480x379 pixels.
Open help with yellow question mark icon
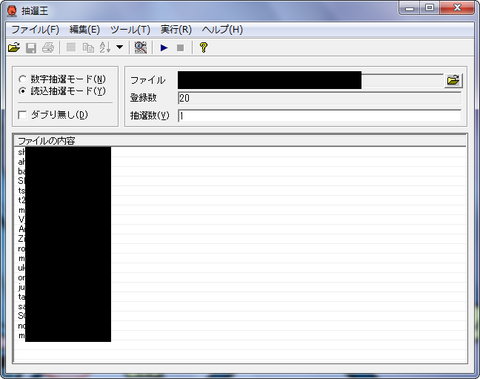point(203,48)
